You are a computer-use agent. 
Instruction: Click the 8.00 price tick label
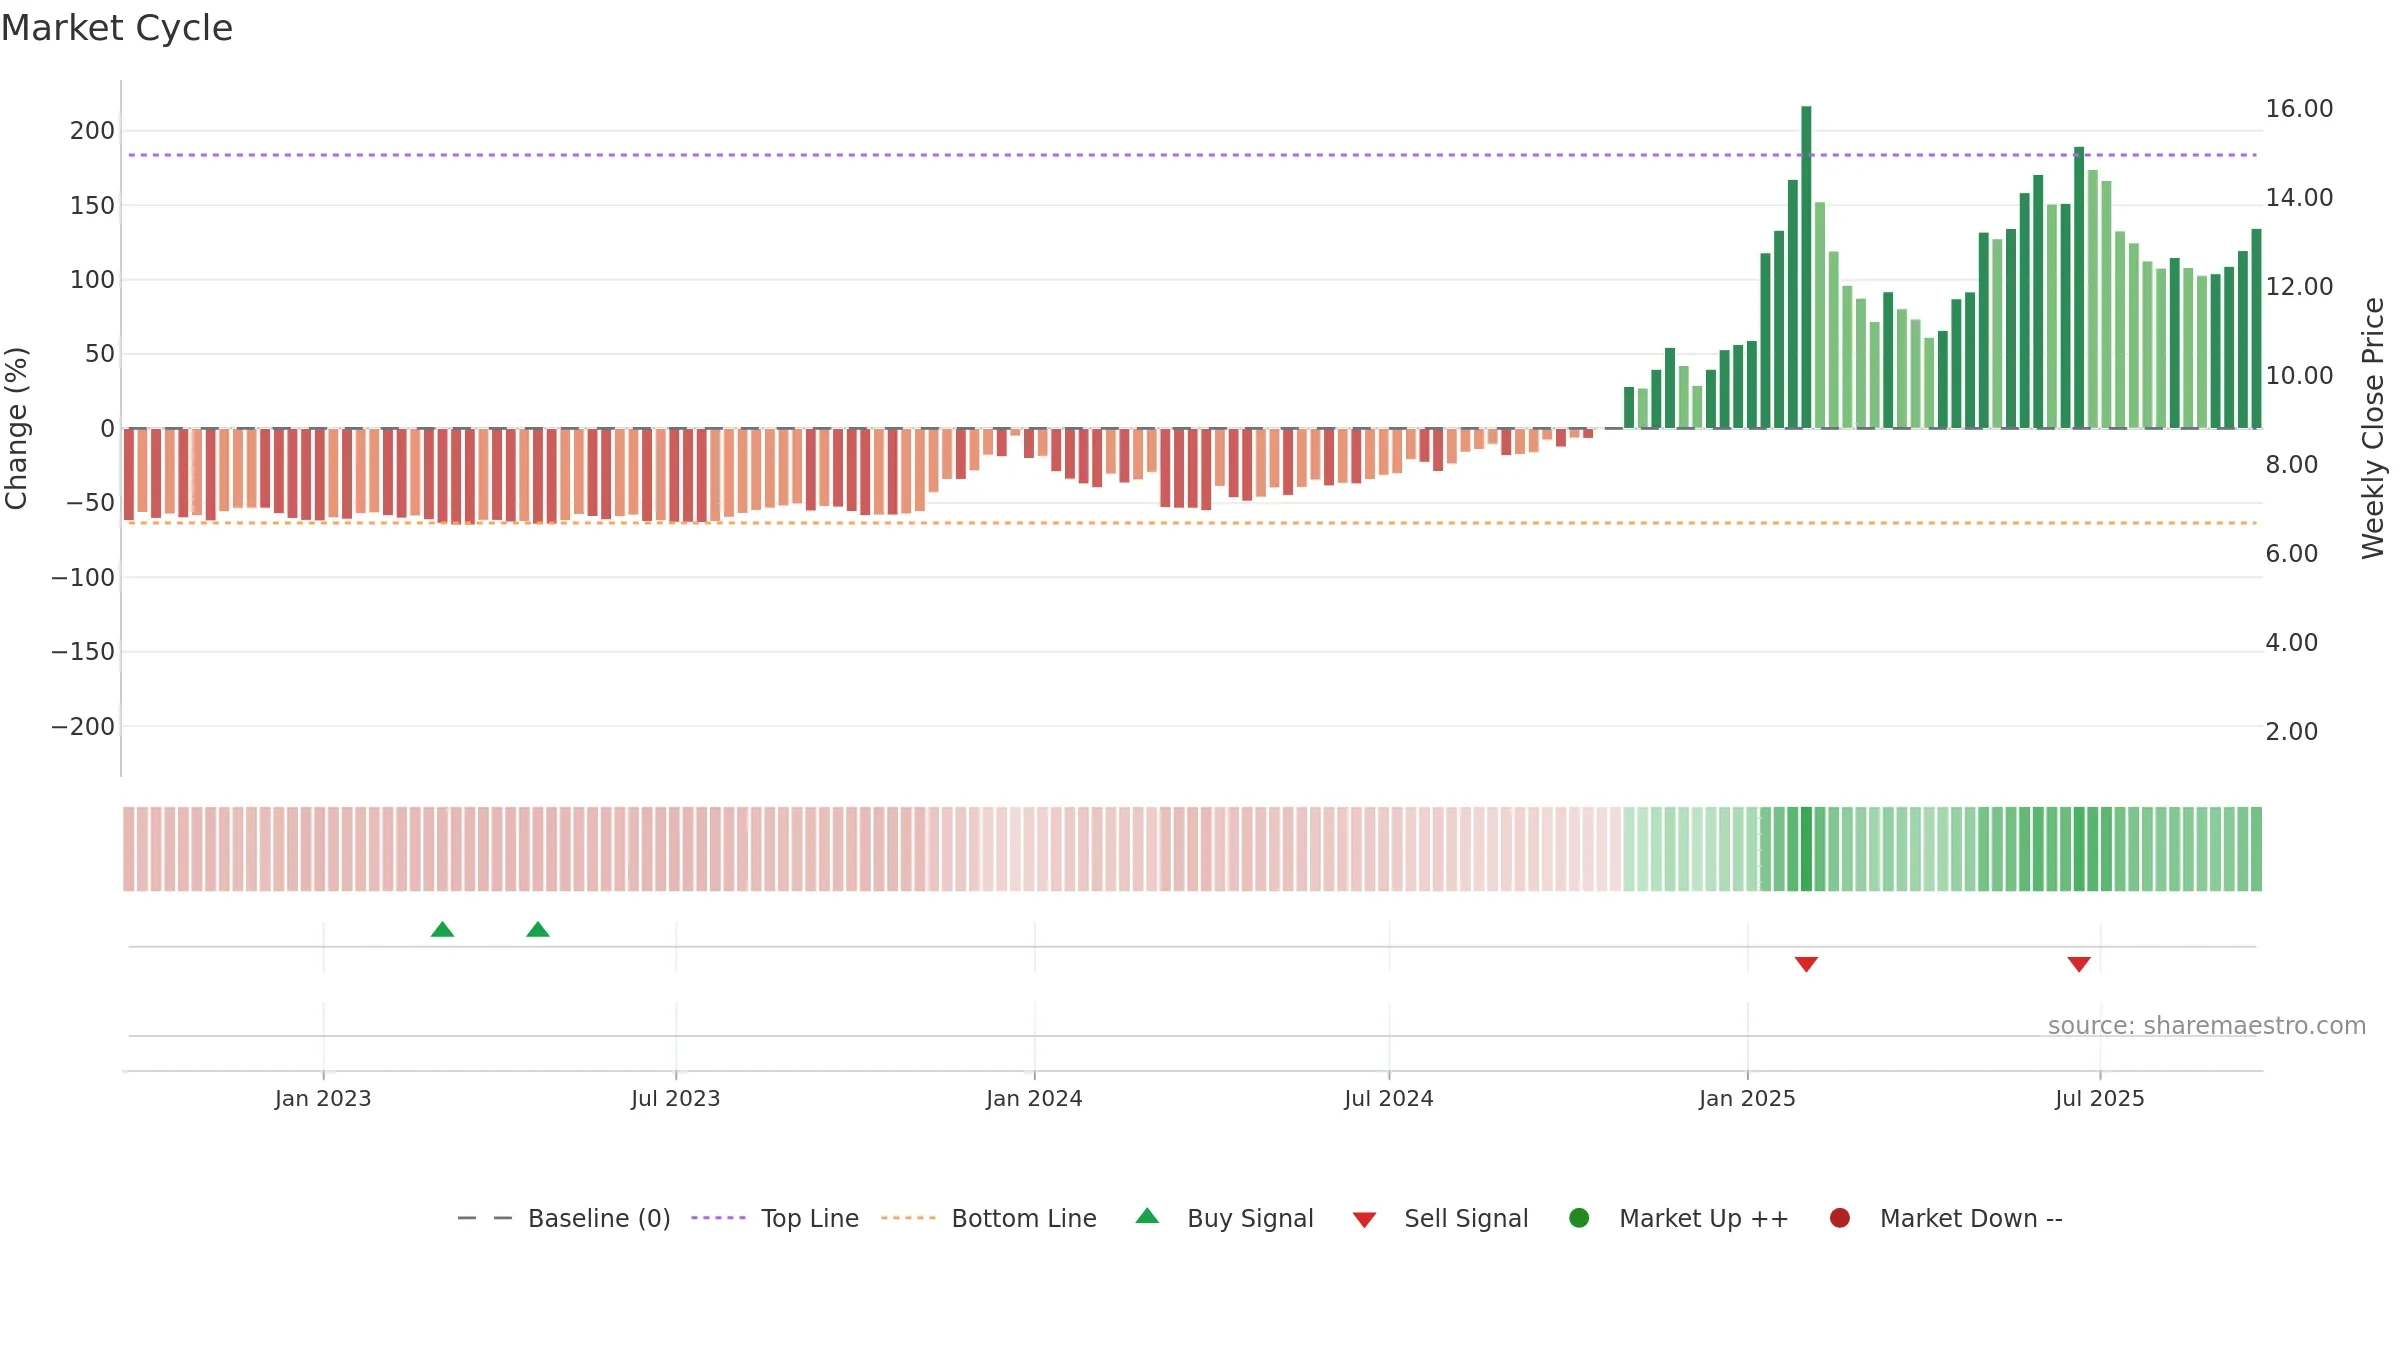click(x=2291, y=465)
